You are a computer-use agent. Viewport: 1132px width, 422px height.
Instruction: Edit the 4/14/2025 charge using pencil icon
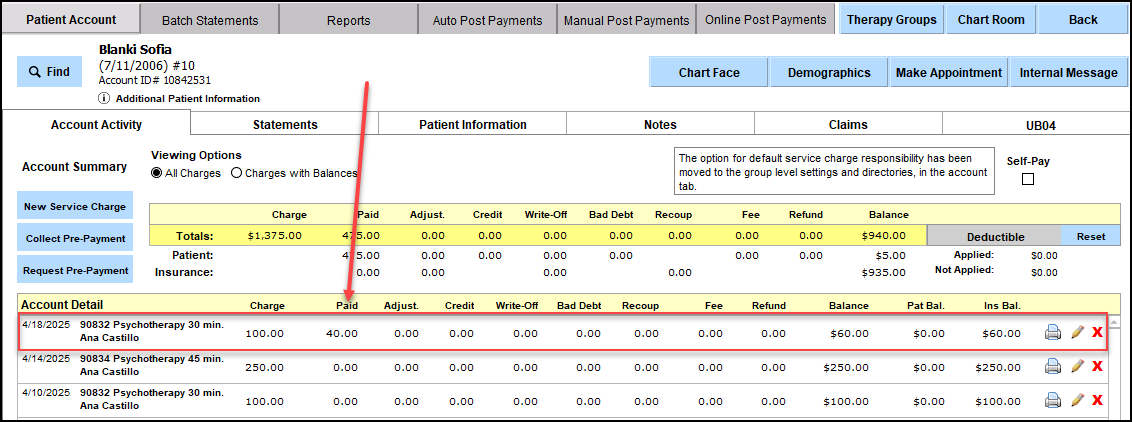1077,367
